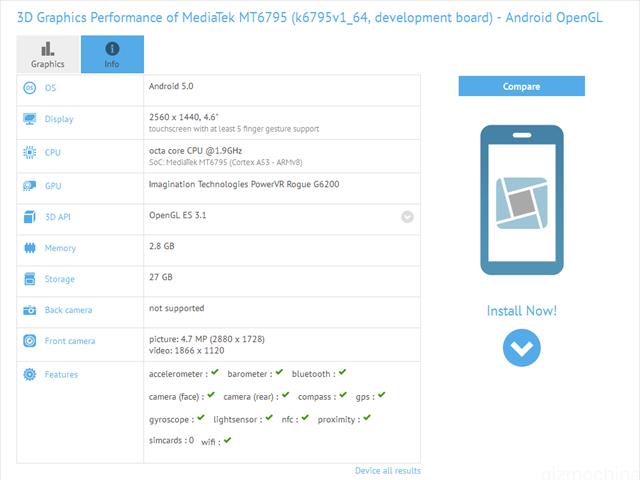Select video: 1866 x 1120 text
The height and width of the screenshot is (480, 640).
[x=187, y=351]
